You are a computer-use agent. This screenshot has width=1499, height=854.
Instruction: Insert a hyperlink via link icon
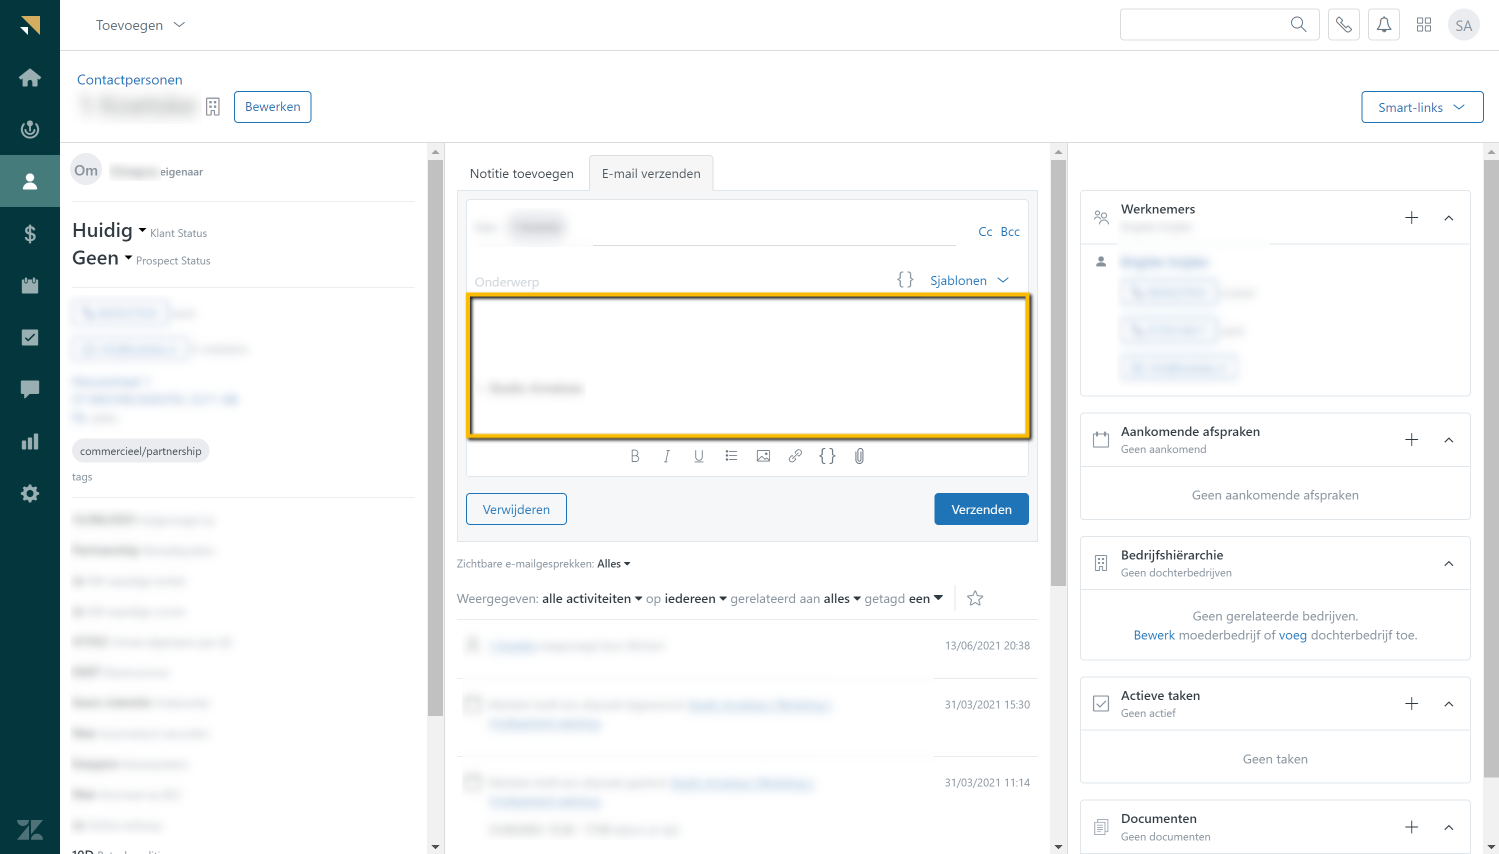(795, 456)
